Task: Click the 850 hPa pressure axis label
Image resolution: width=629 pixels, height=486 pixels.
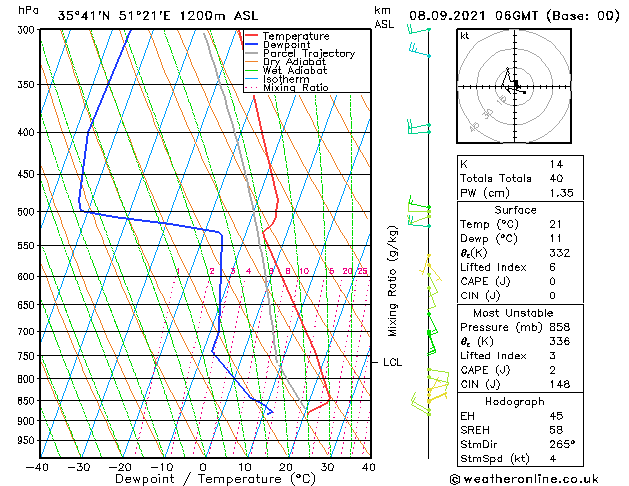Action: click(x=26, y=401)
